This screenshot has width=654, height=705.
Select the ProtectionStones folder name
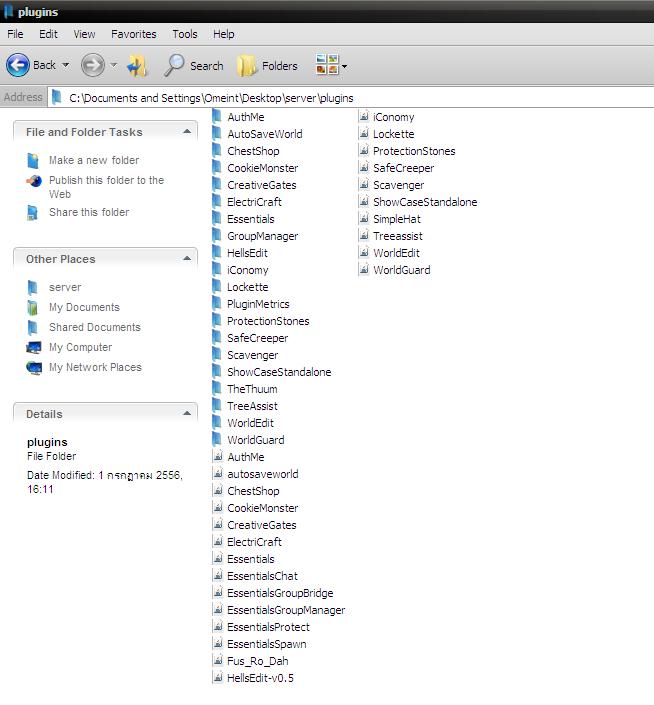coord(268,321)
